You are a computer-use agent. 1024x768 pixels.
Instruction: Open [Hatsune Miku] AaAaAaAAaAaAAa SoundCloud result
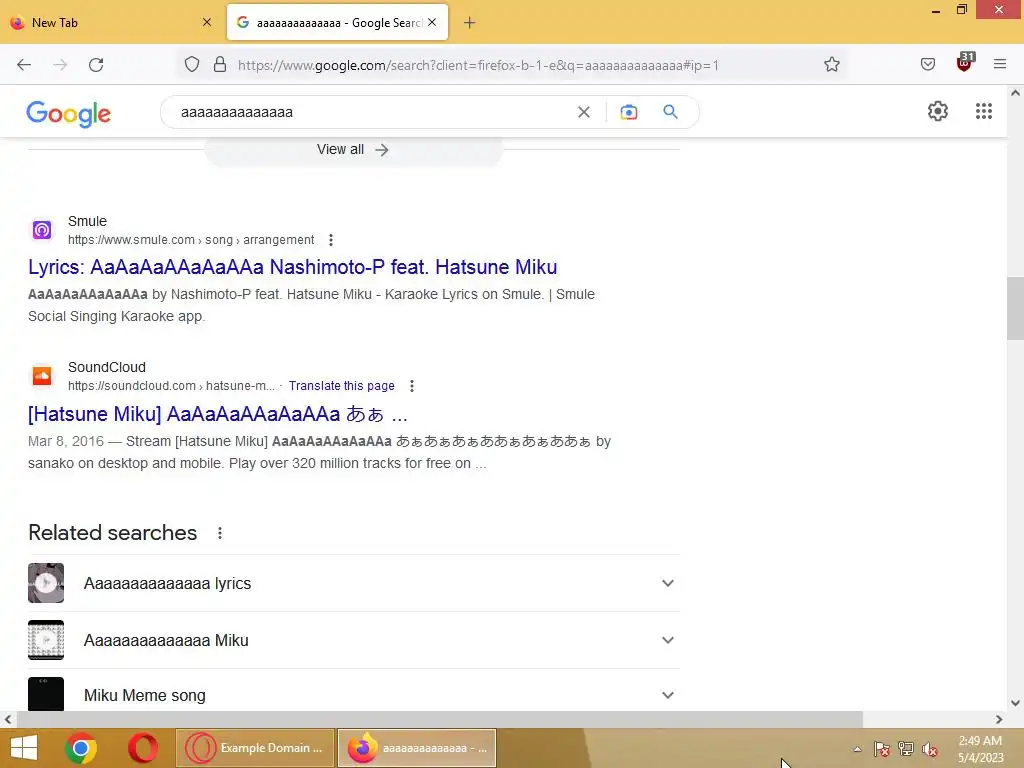(x=217, y=414)
